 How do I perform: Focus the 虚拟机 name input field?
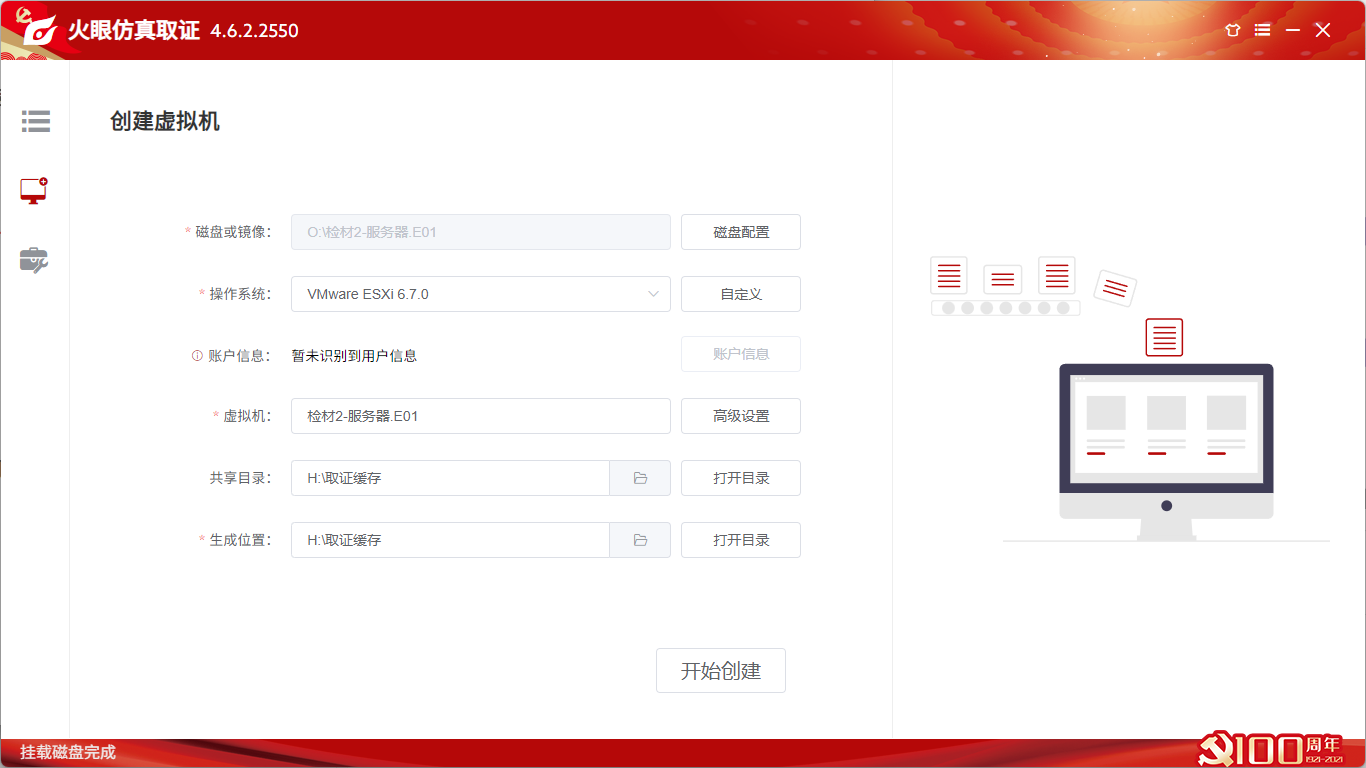pyautogui.click(x=481, y=416)
